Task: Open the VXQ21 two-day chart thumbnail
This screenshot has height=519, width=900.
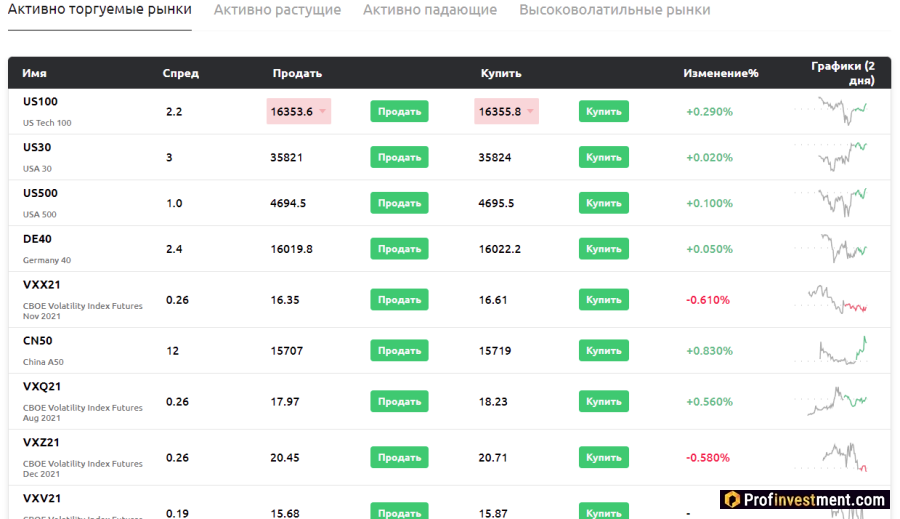Action: click(831, 401)
